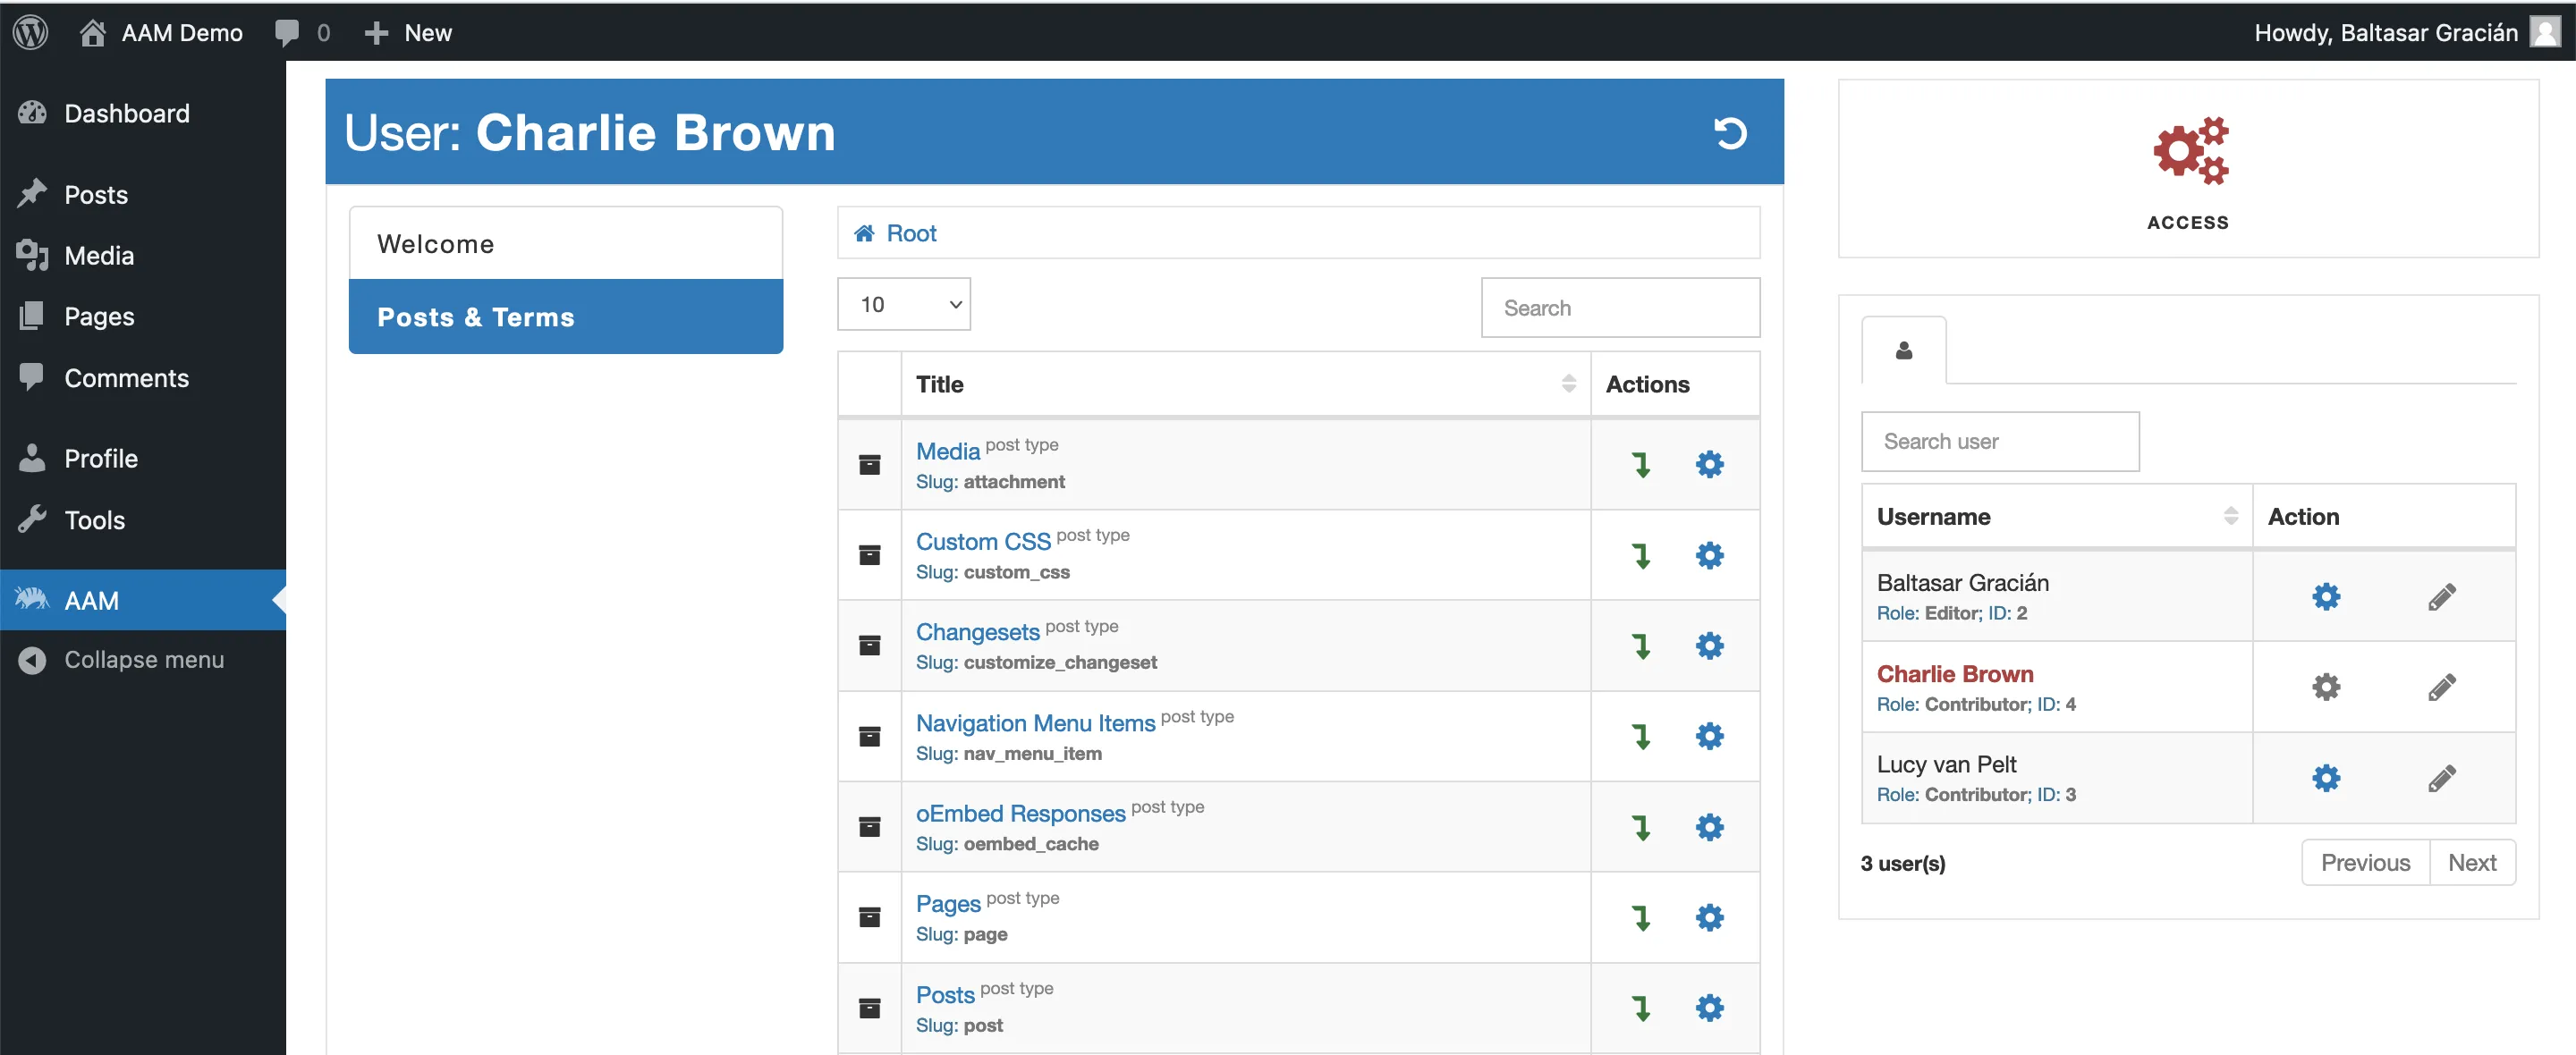
Task: Focus the Search user field
Action: tap(2000, 441)
